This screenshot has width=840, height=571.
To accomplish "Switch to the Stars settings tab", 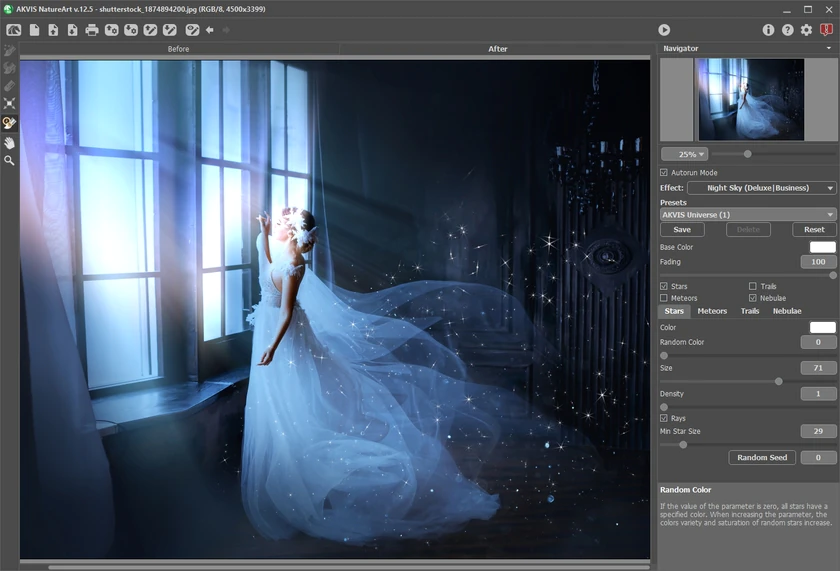I will pos(674,311).
